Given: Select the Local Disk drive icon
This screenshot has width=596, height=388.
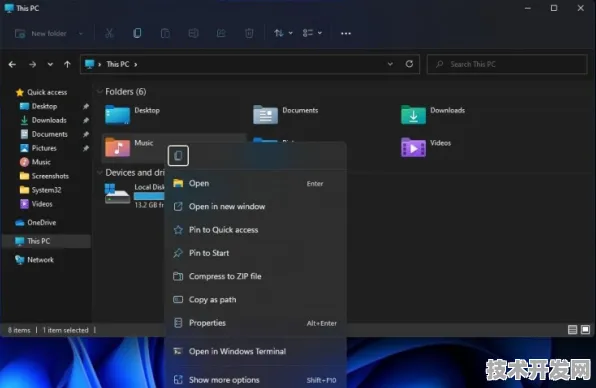Looking at the screenshot, I should point(117,194).
